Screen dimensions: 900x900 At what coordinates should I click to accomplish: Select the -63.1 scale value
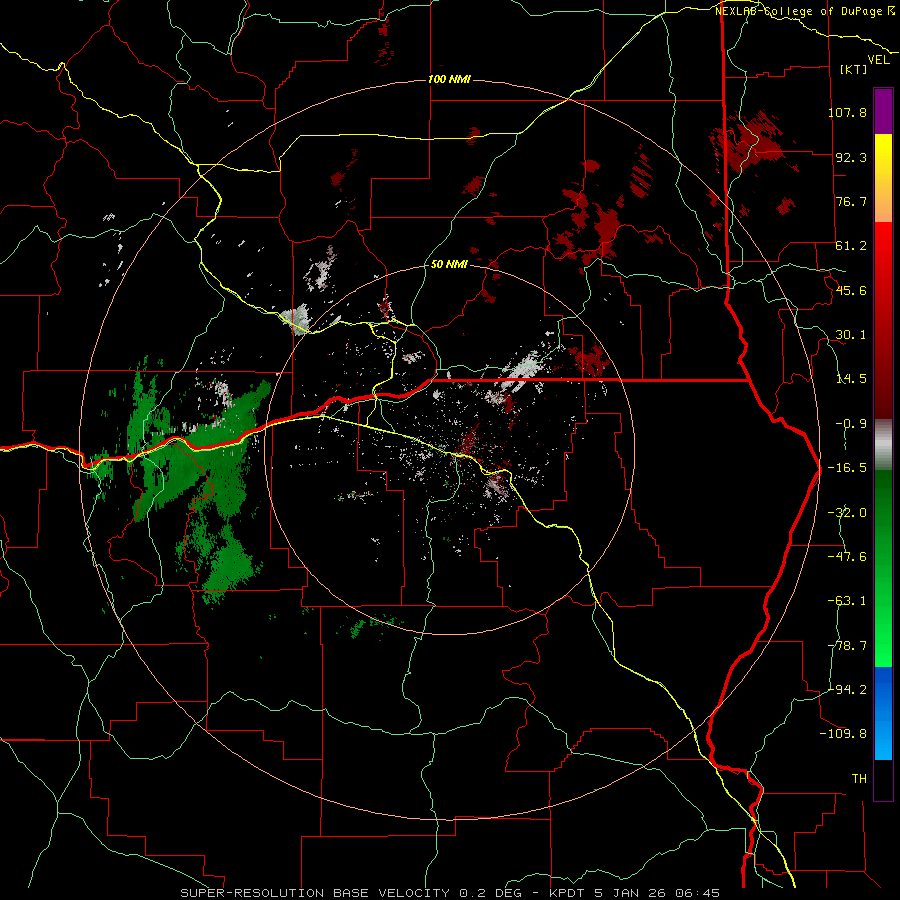click(x=847, y=601)
